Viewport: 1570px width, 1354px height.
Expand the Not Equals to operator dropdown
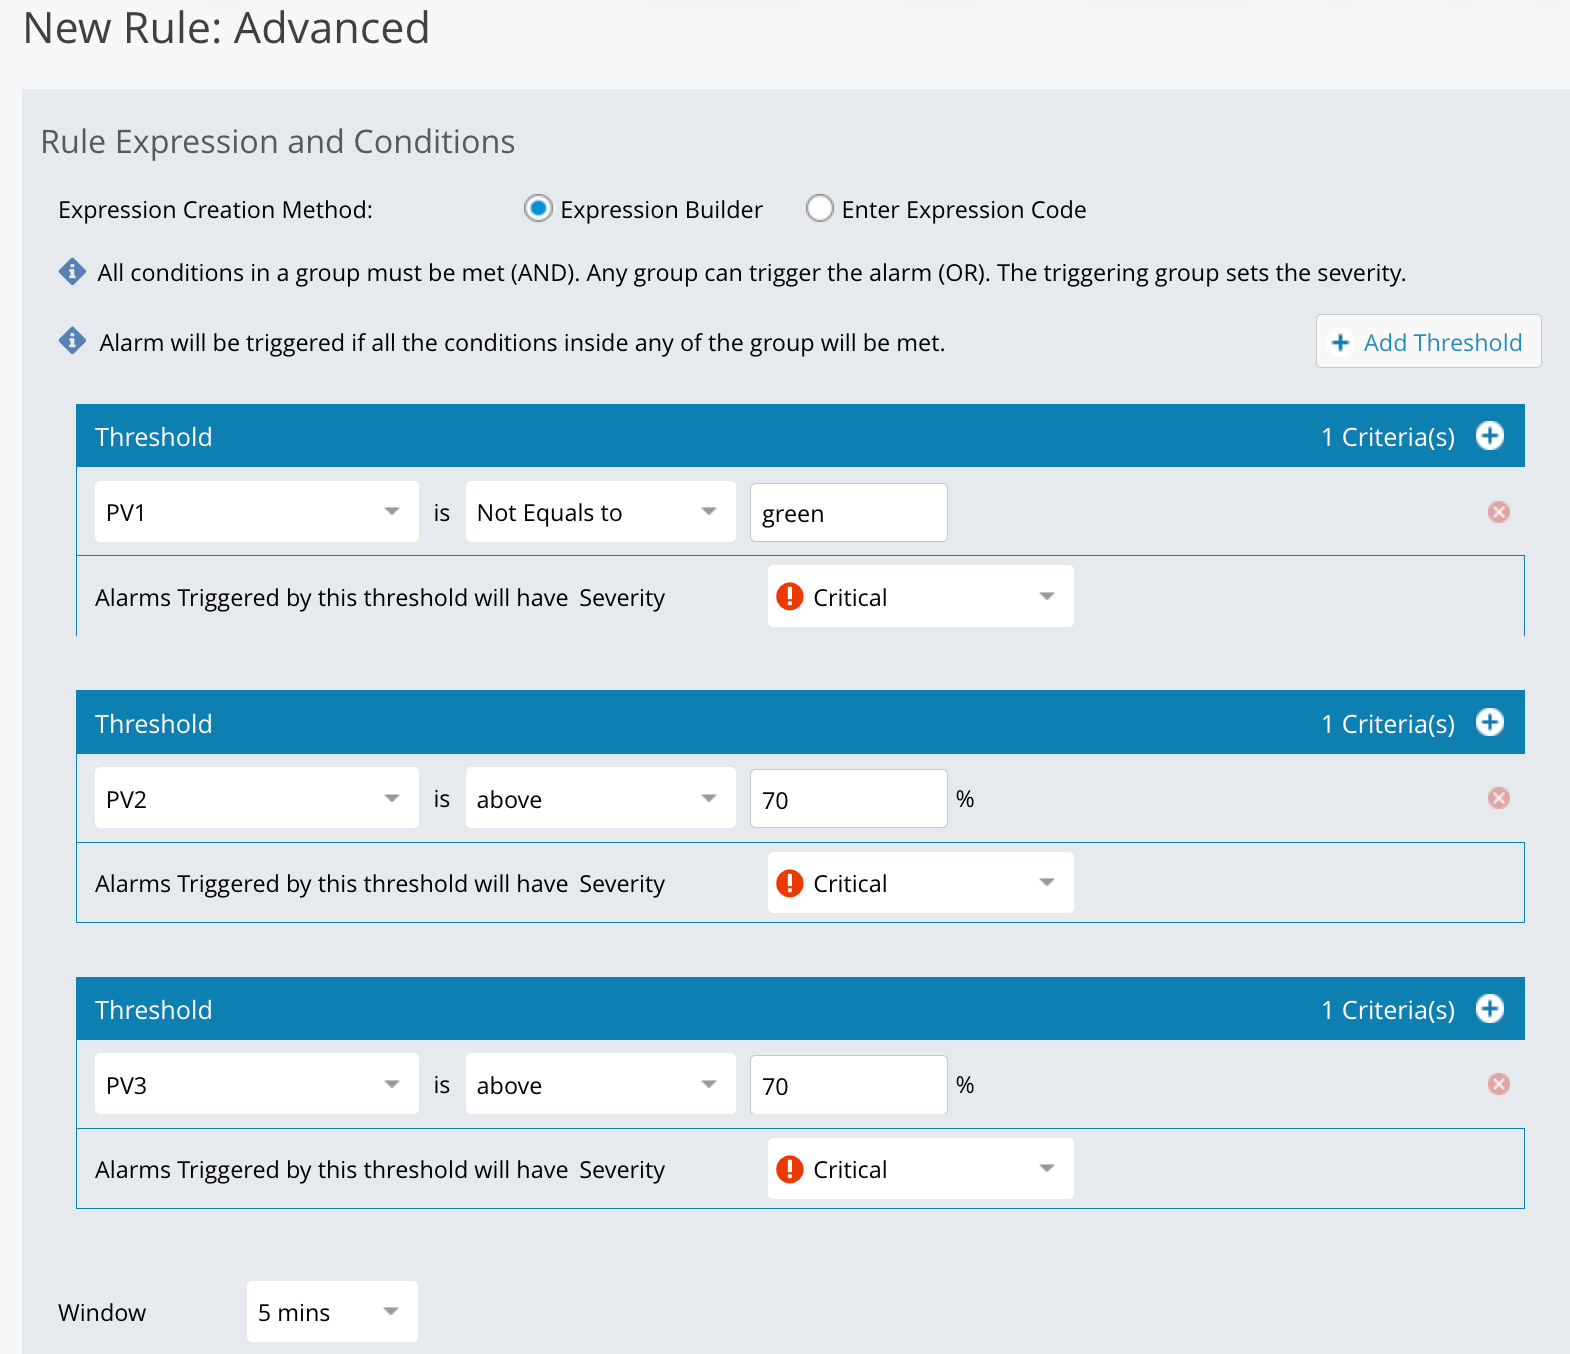599,512
